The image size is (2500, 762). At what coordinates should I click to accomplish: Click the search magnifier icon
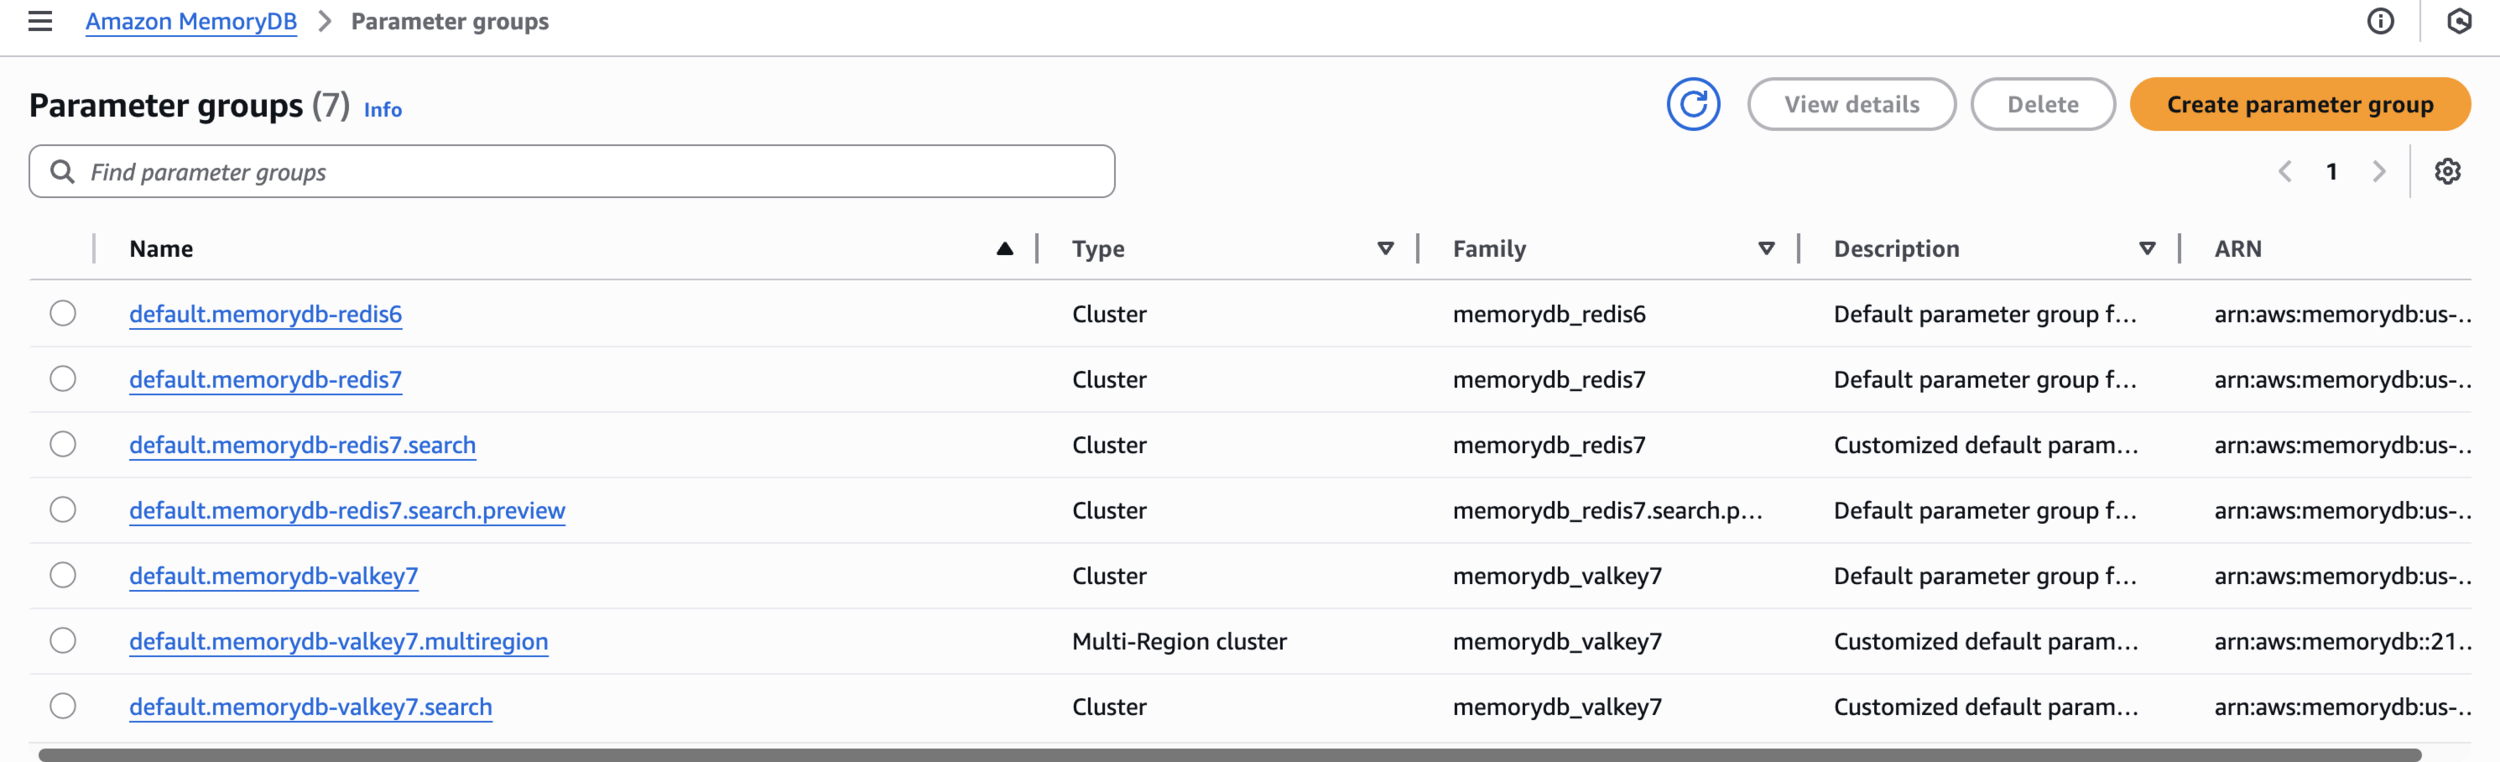(62, 172)
